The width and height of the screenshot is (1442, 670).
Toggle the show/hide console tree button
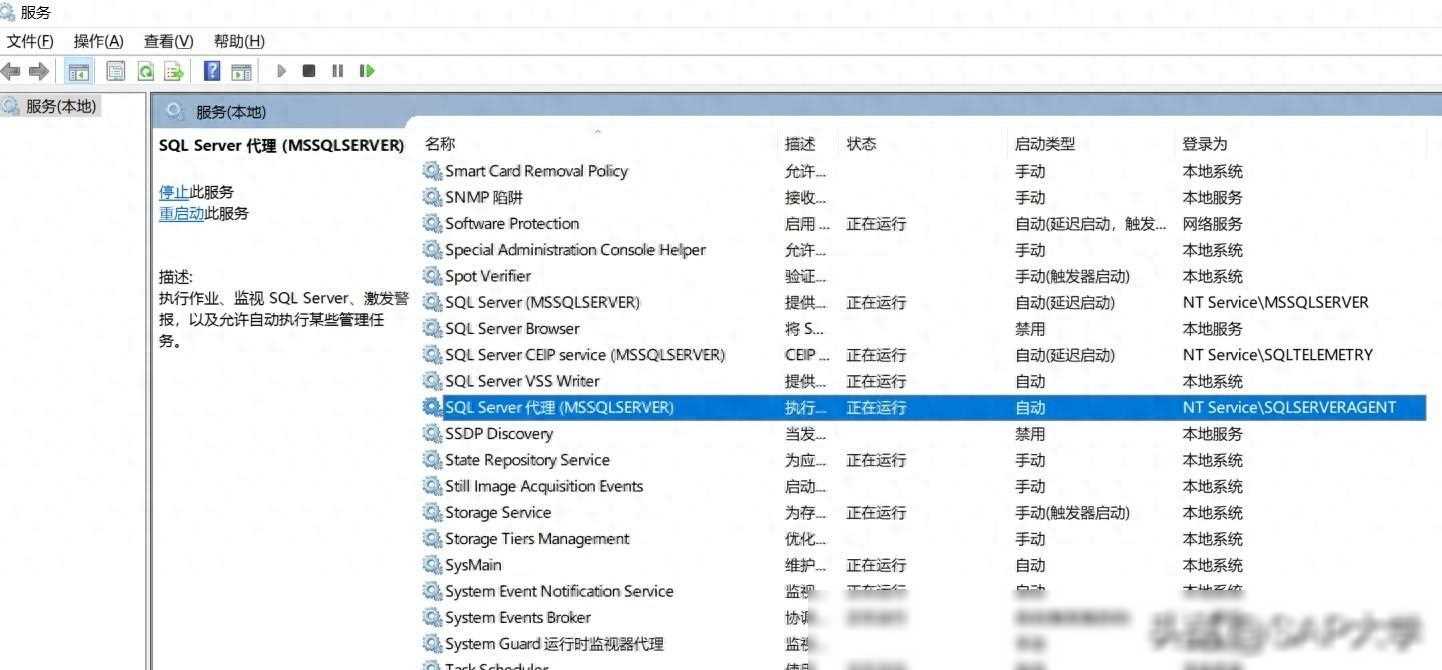(x=78, y=71)
